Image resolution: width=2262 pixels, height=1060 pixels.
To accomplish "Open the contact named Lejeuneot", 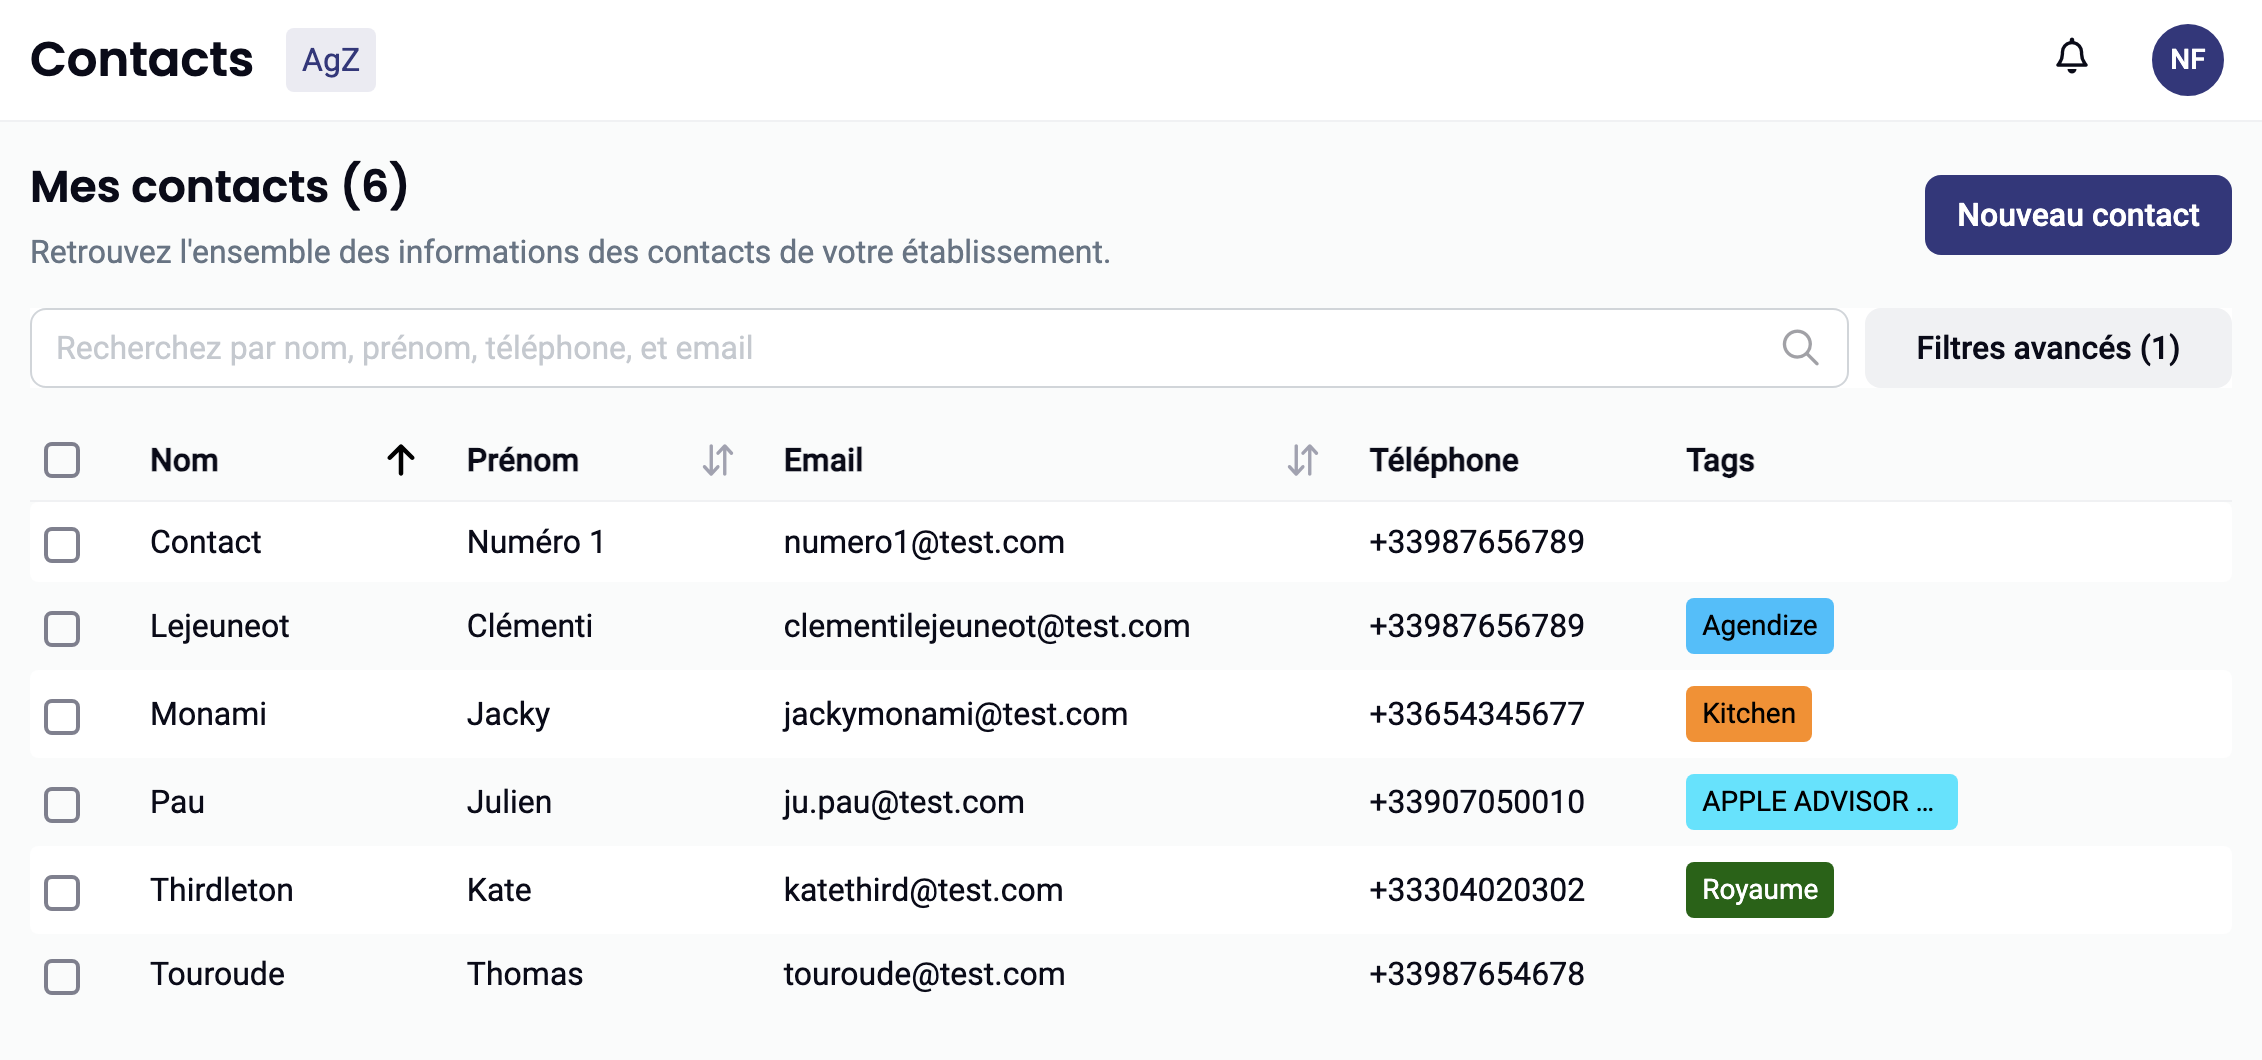I will 219,626.
